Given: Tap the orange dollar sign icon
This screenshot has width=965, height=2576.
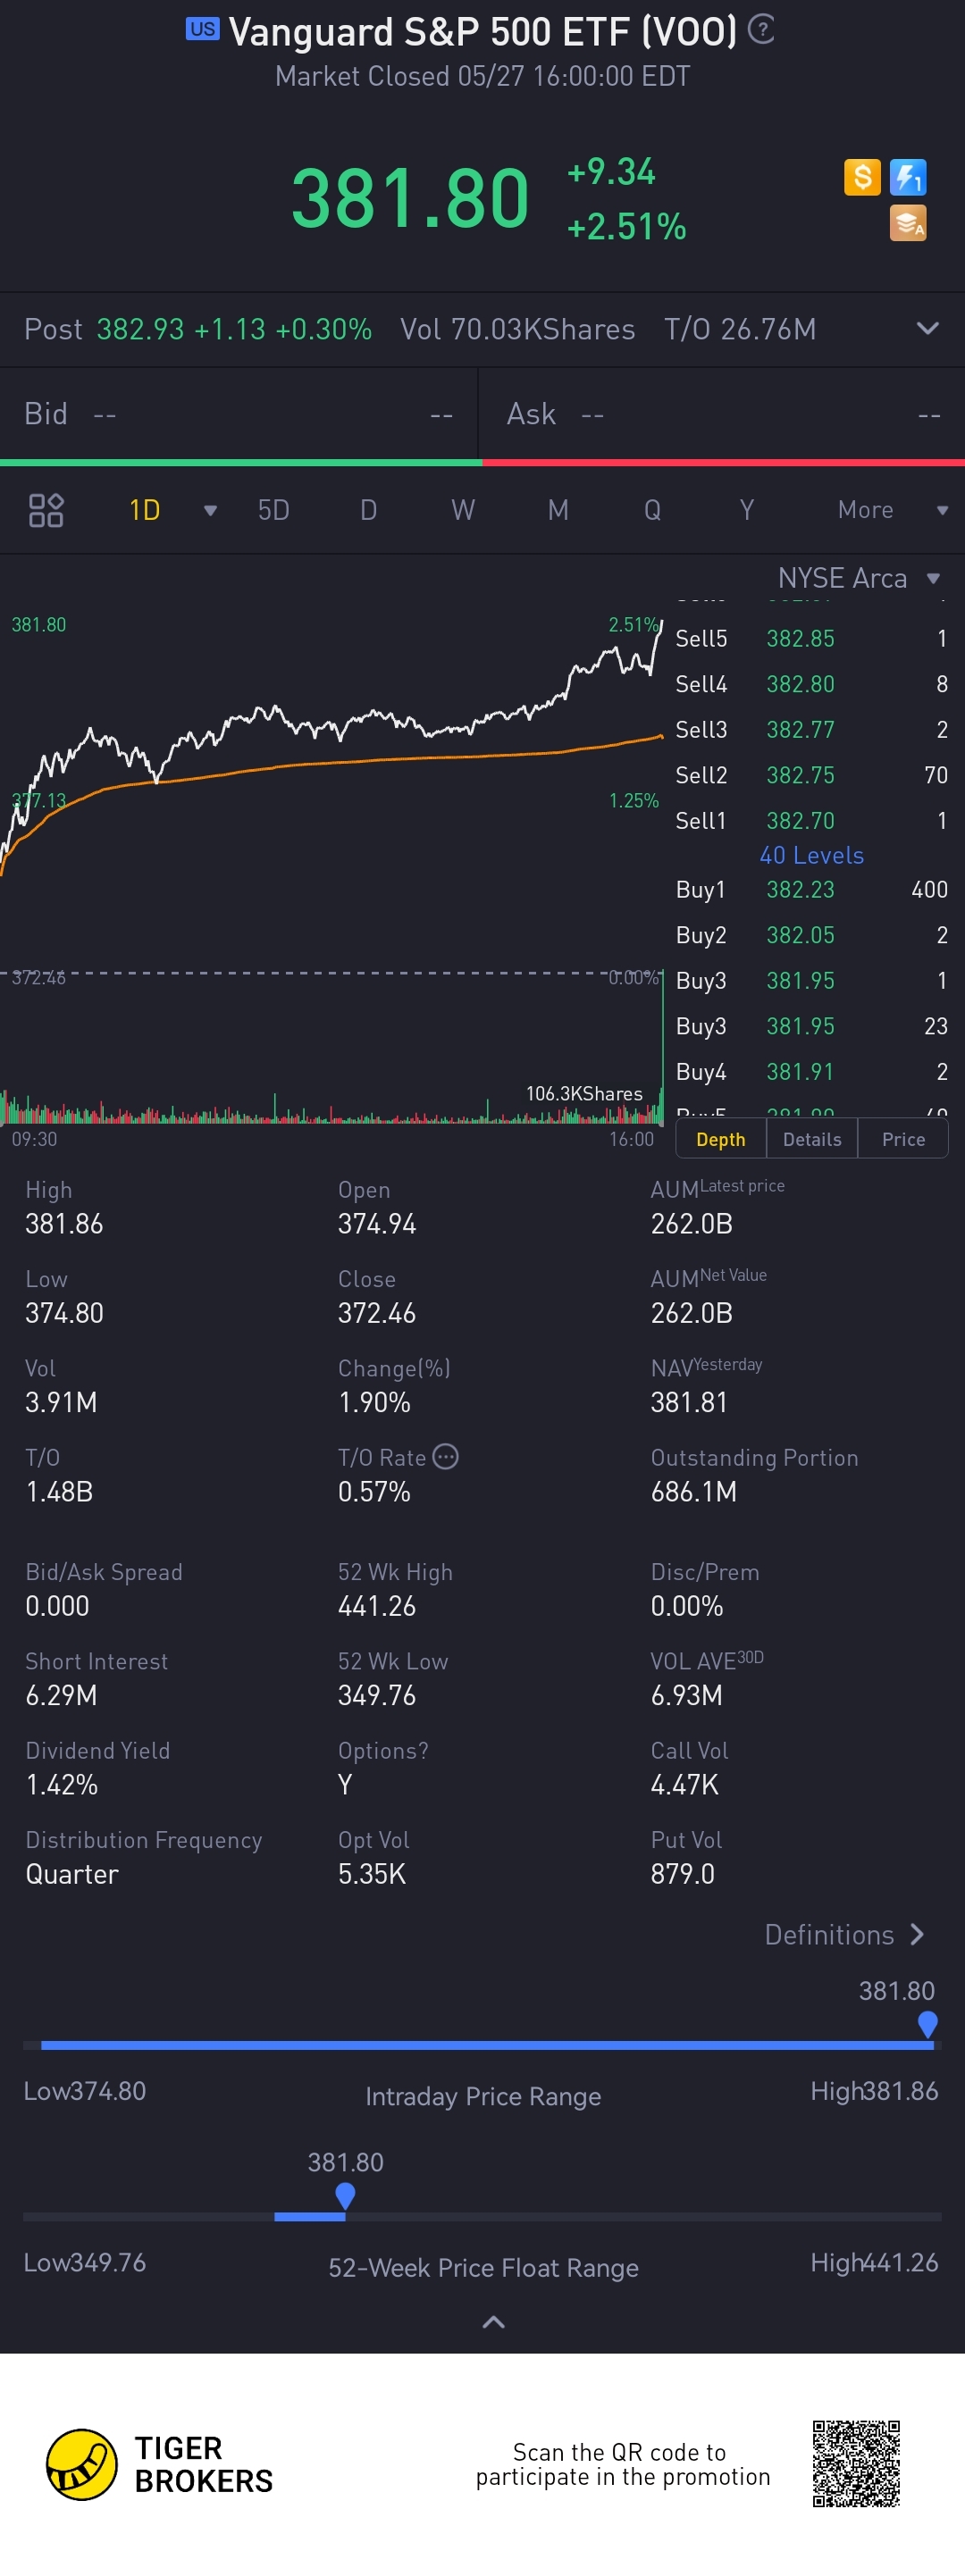Looking at the screenshot, I should click(862, 177).
